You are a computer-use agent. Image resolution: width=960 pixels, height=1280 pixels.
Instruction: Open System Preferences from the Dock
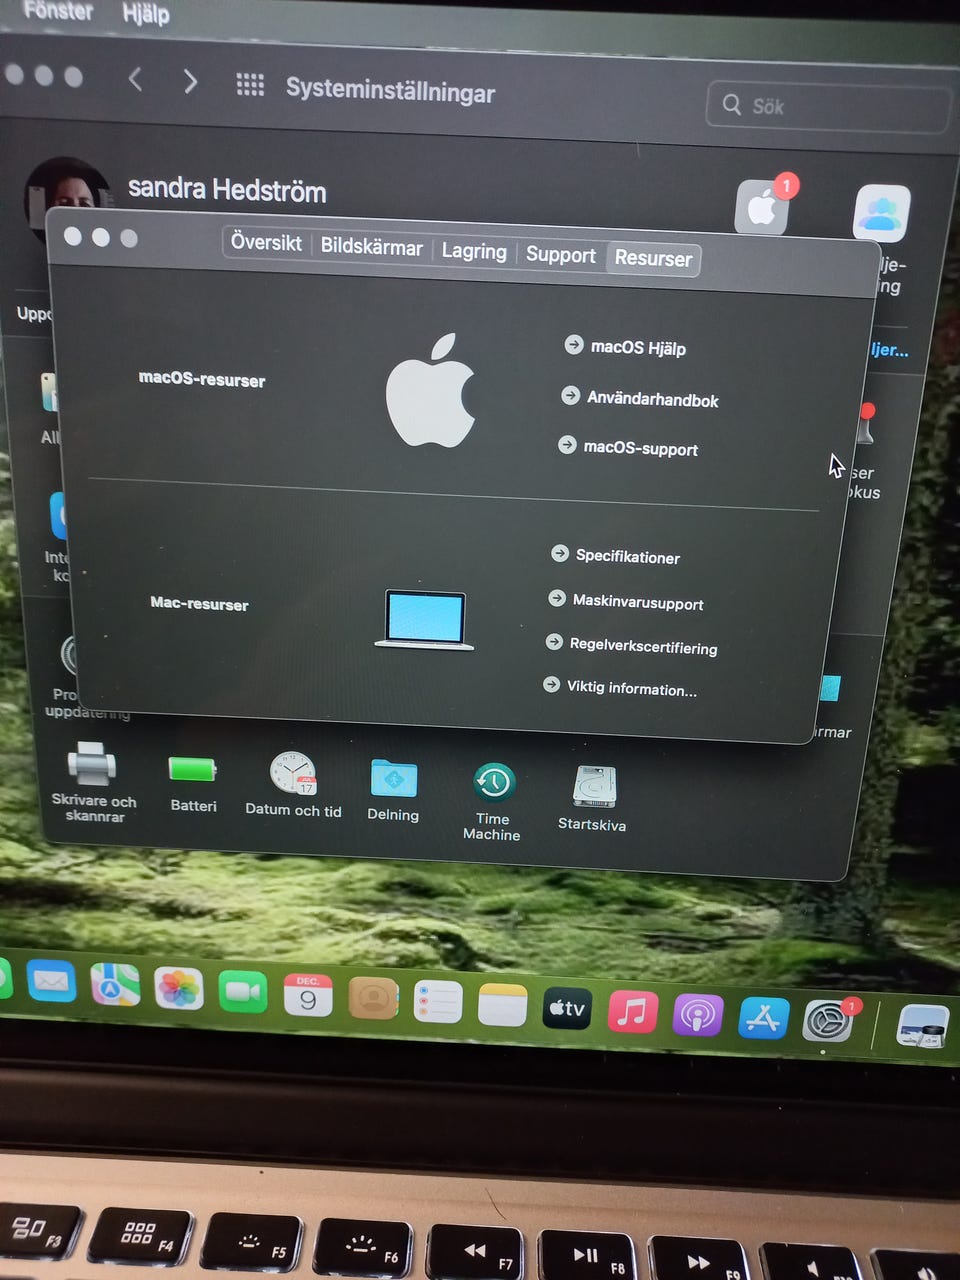[829, 1022]
